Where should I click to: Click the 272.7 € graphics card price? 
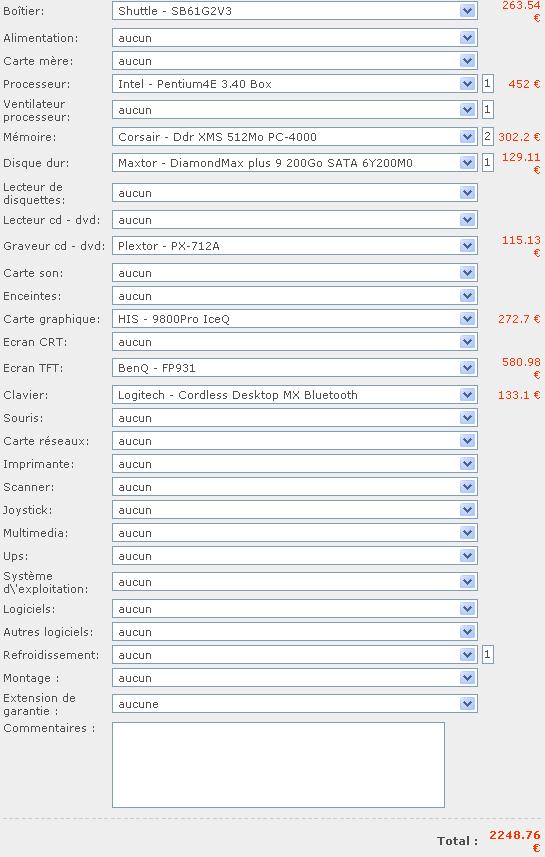click(519, 319)
